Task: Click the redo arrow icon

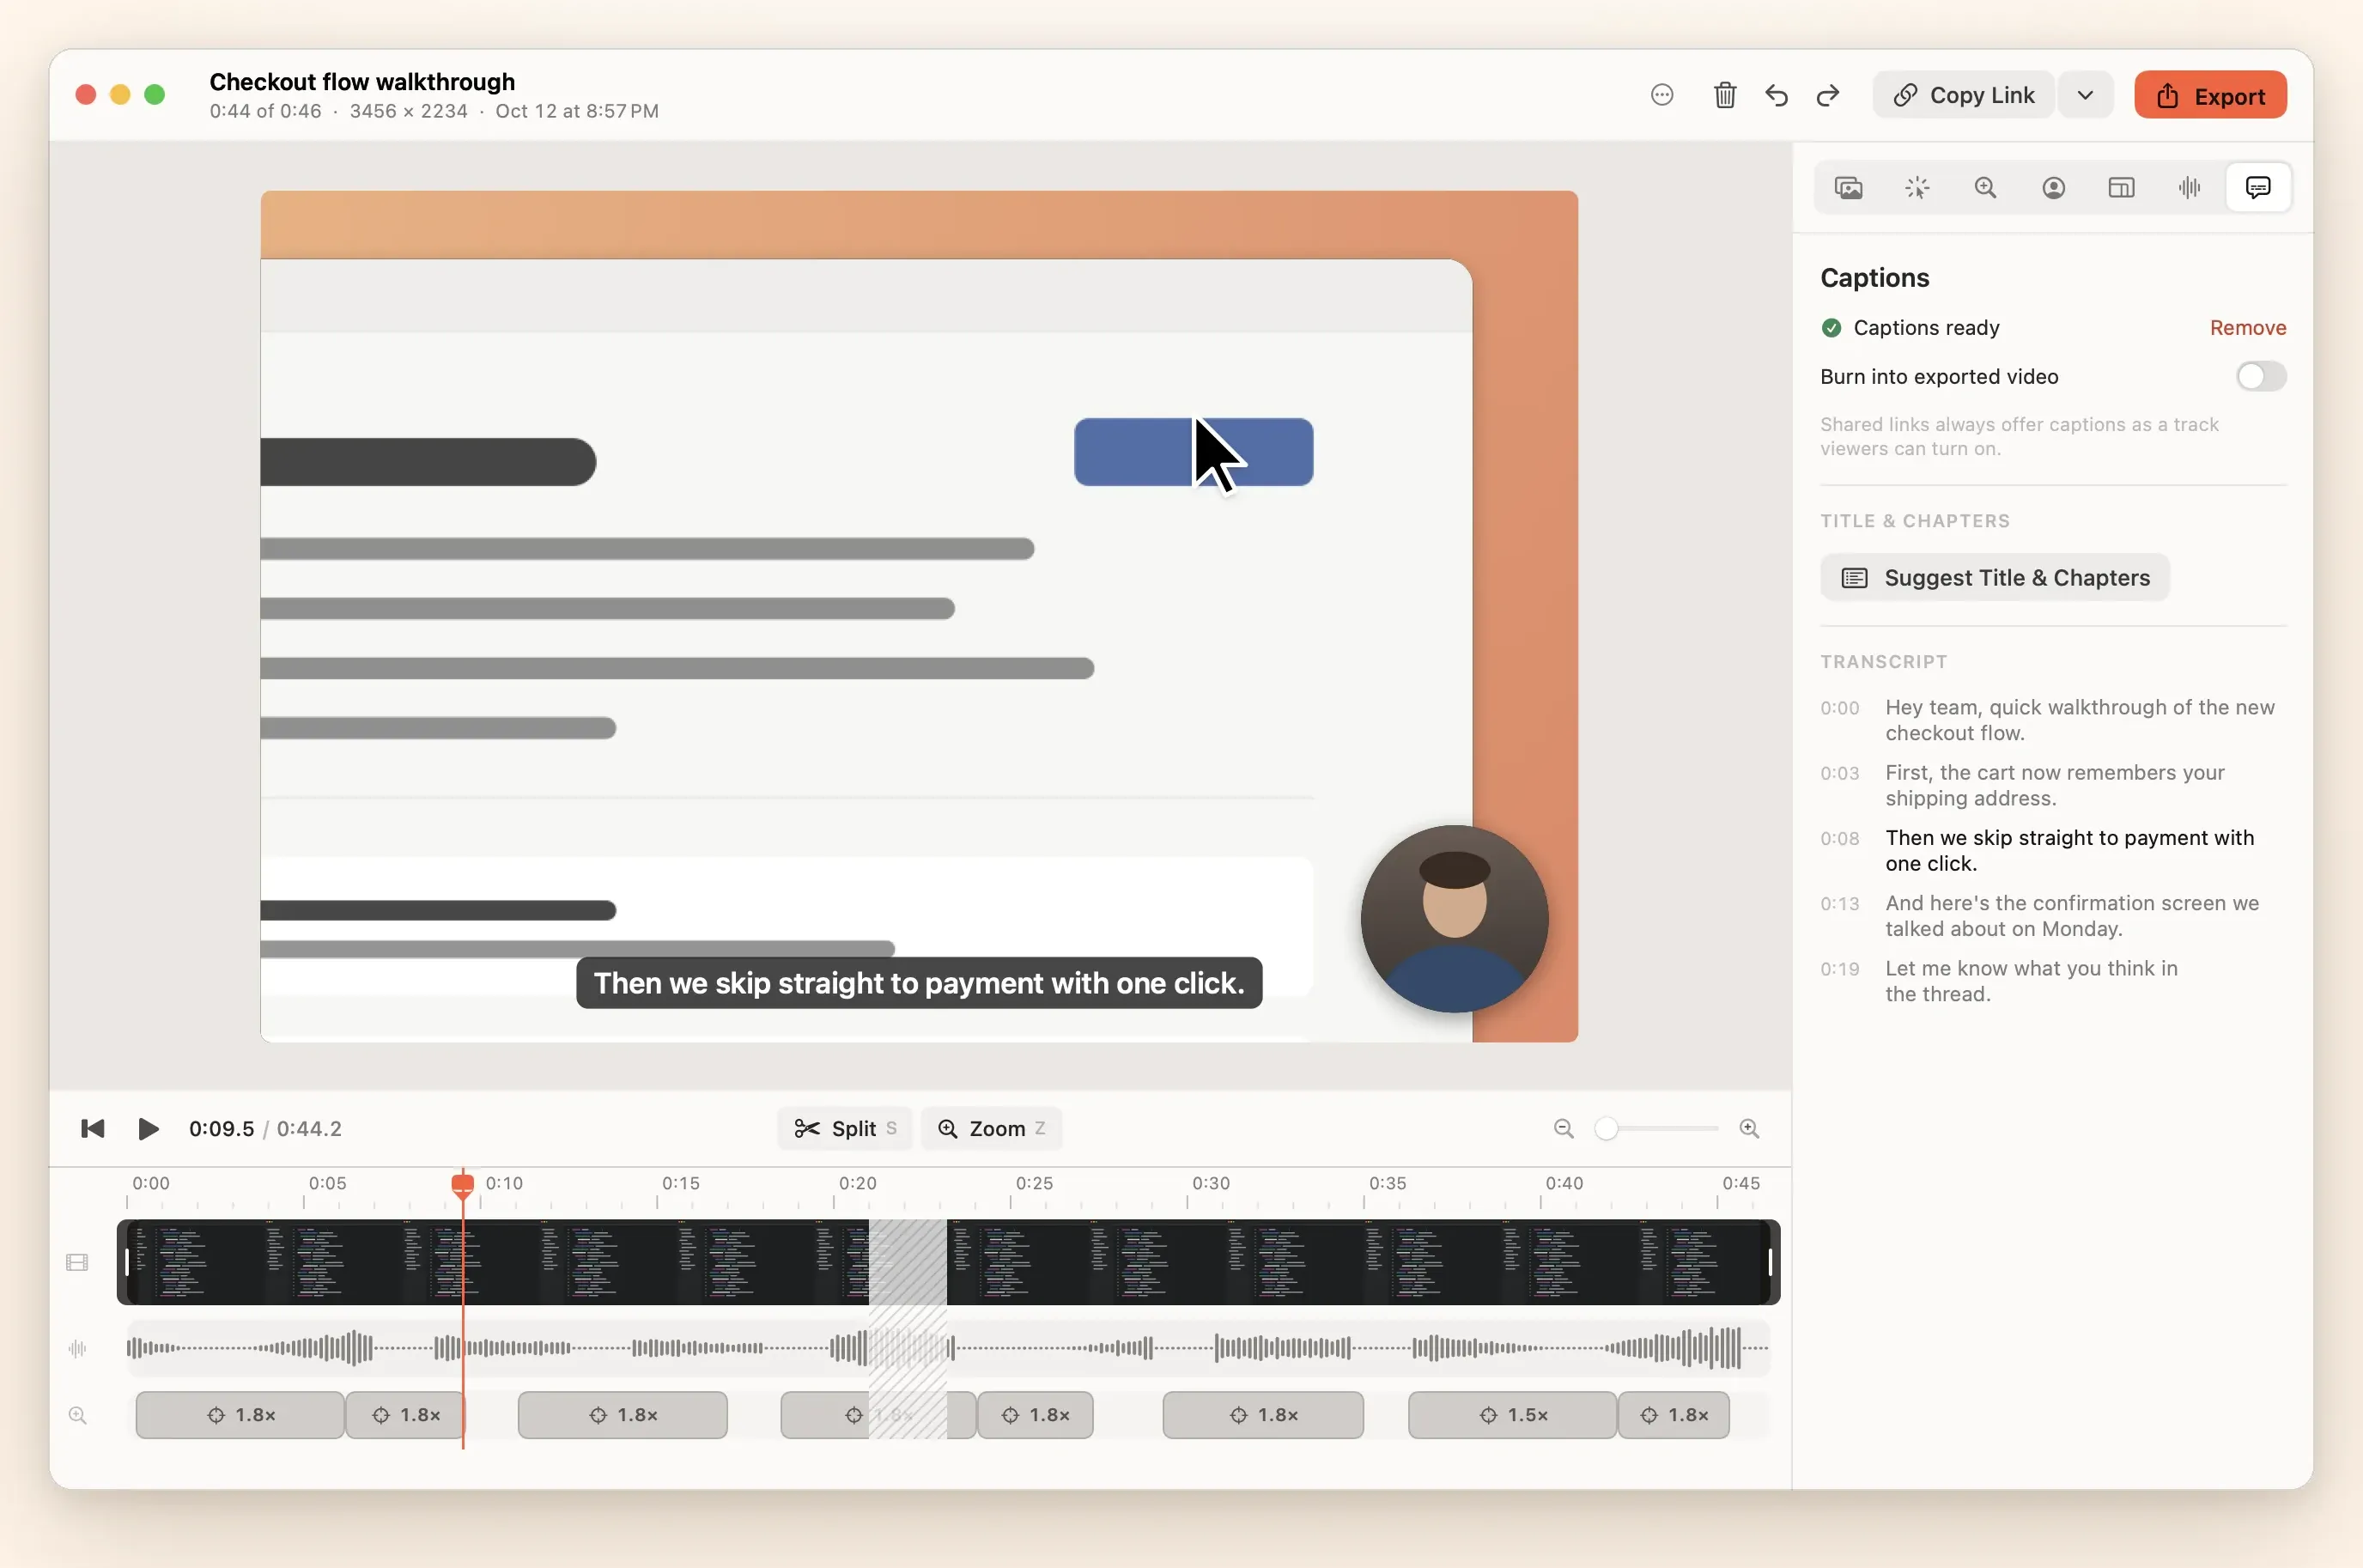Action: pyautogui.click(x=1828, y=95)
